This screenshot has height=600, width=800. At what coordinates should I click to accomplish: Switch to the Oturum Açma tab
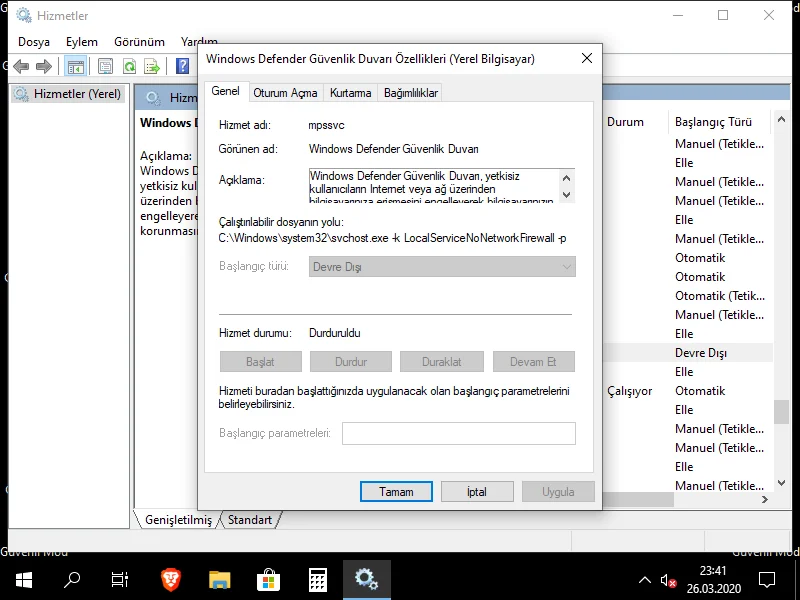tap(285, 93)
